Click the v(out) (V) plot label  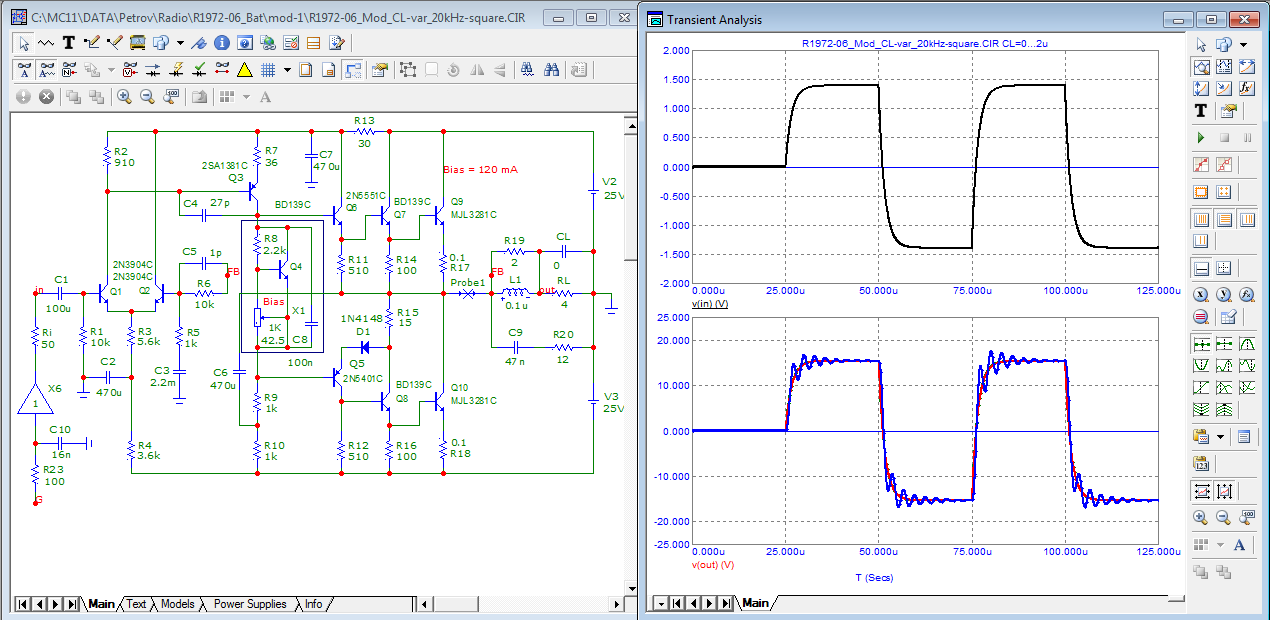pyautogui.click(x=713, y=564)
